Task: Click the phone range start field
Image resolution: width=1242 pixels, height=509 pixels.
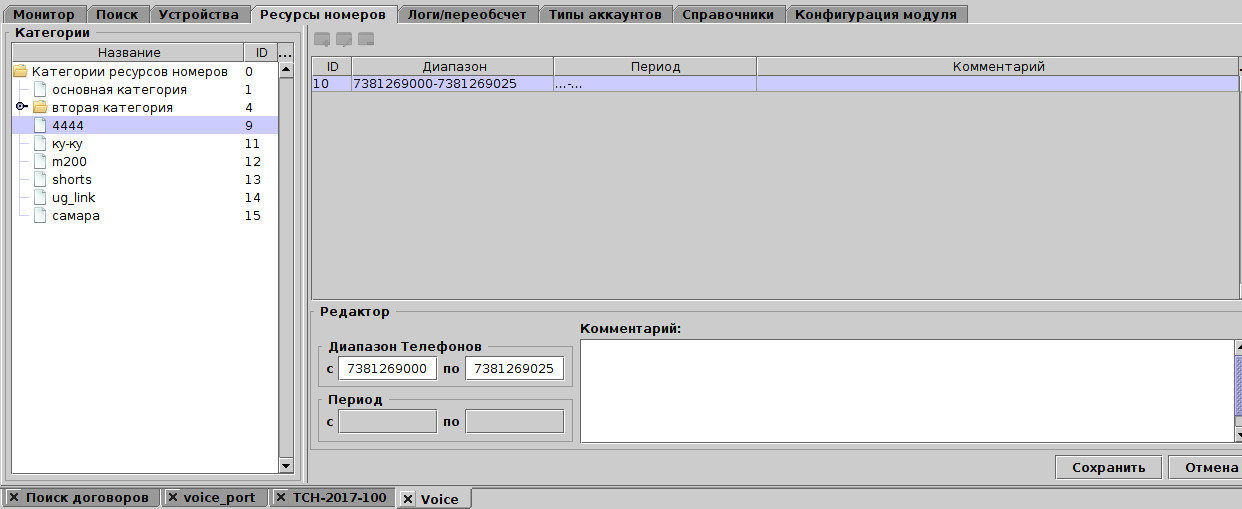Action: [387, 369]
